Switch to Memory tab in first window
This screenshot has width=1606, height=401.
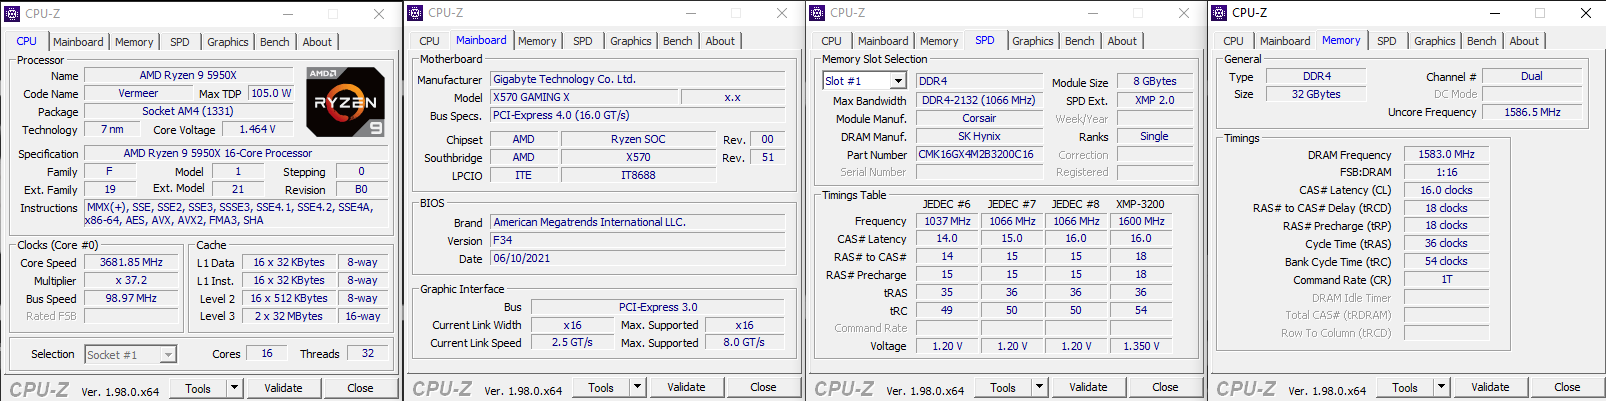pos(134,42)
